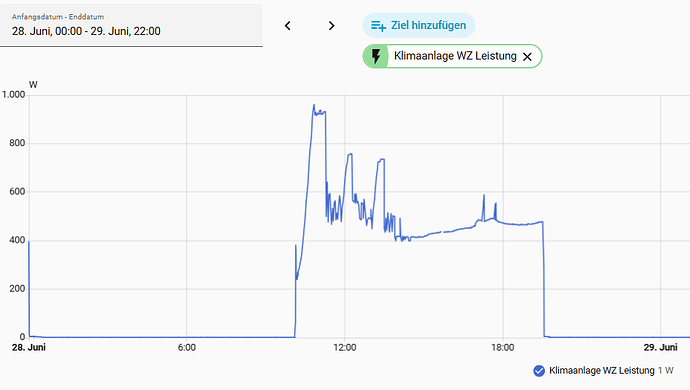
Task: Click the list-plus icon in Ziel hinzufügen
Action: point(378,26)
